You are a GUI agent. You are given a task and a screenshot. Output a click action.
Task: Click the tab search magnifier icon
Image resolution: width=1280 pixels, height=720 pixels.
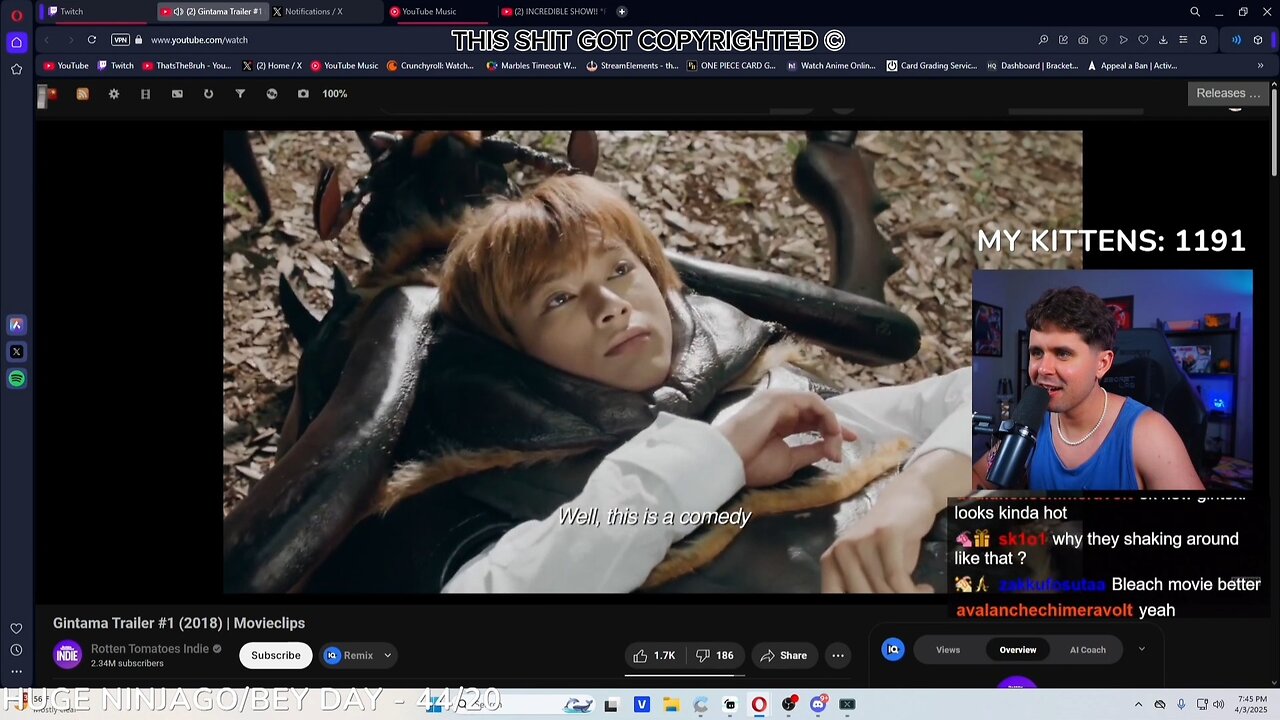pyautogui.click(x=1195, y=12)
